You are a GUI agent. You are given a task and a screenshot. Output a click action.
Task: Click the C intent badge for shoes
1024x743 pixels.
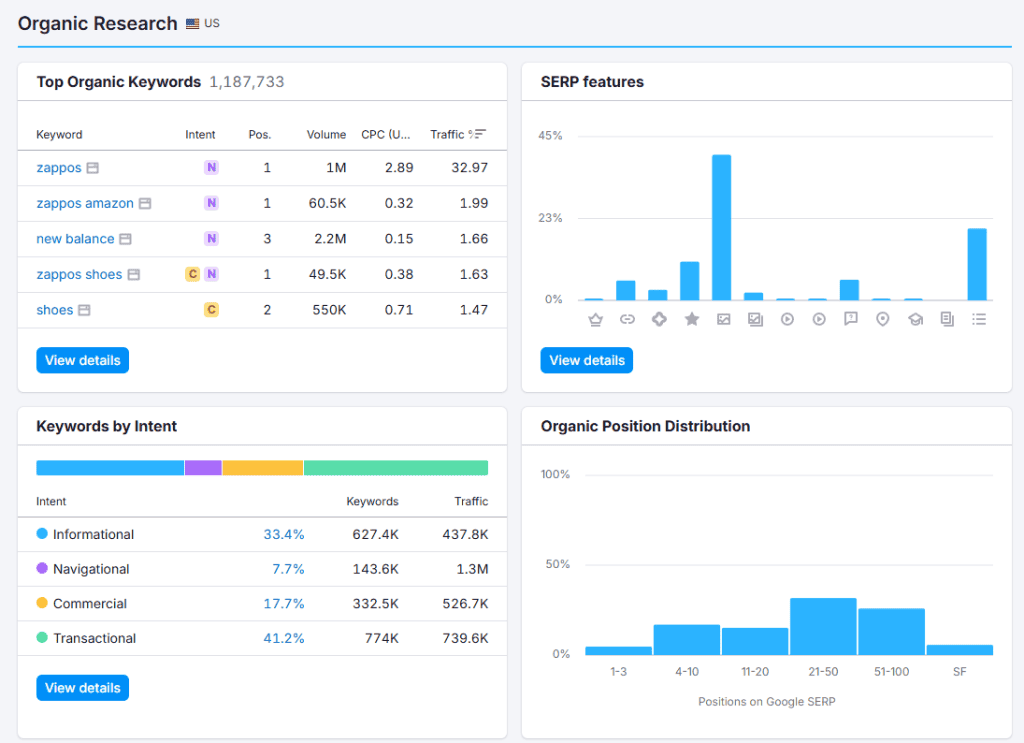(211, 309)
